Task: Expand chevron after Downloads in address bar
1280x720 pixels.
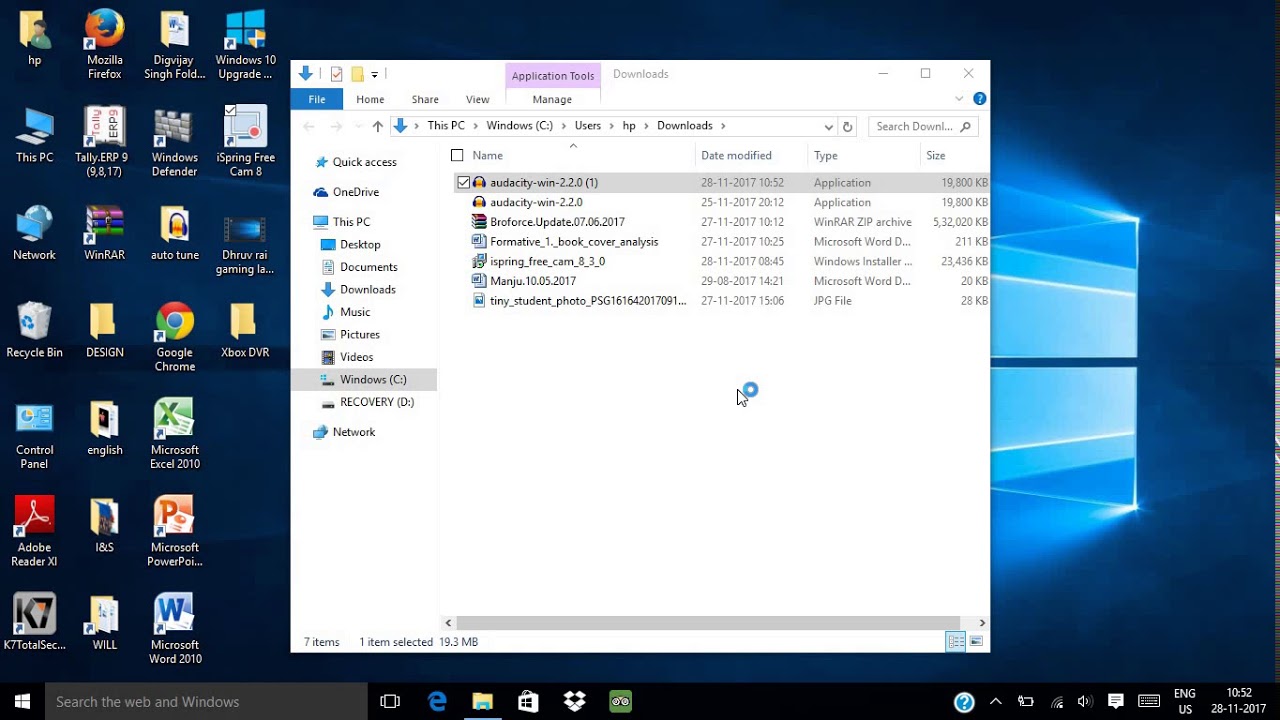Action: [x=723, y=126]
